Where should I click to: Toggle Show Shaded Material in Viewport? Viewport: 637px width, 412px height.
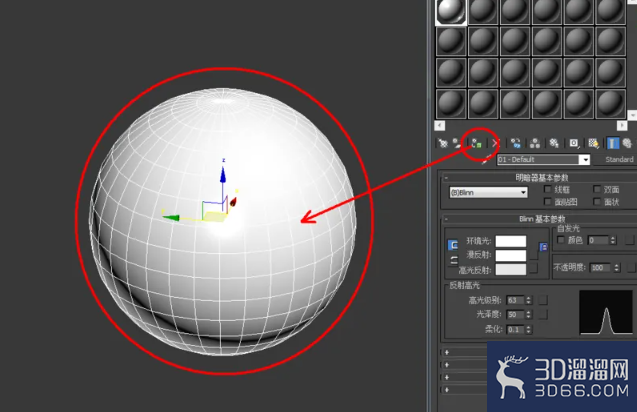593,143
